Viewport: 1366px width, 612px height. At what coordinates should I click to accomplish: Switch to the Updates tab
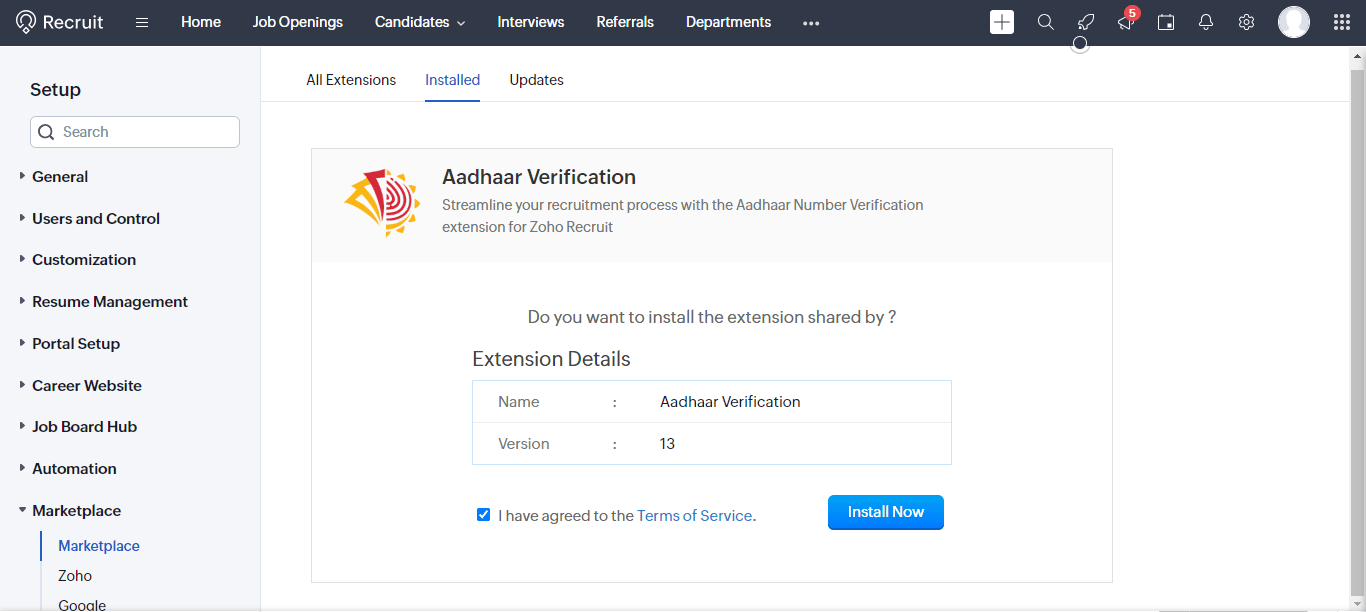pos(537,80)
